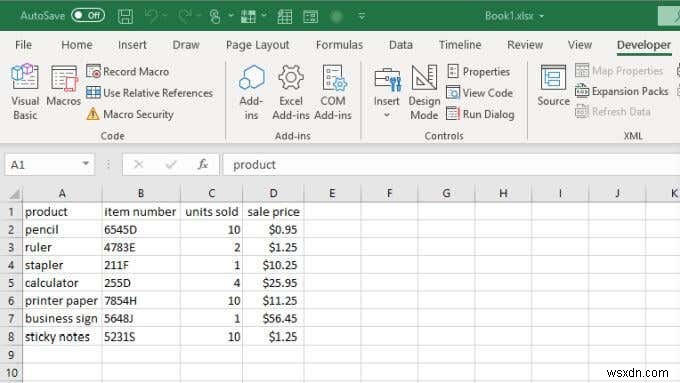Click the Touch/Mouse mode icon
Image resolution: width=680 pixels, height=383 pixels.
pos(215,16)
